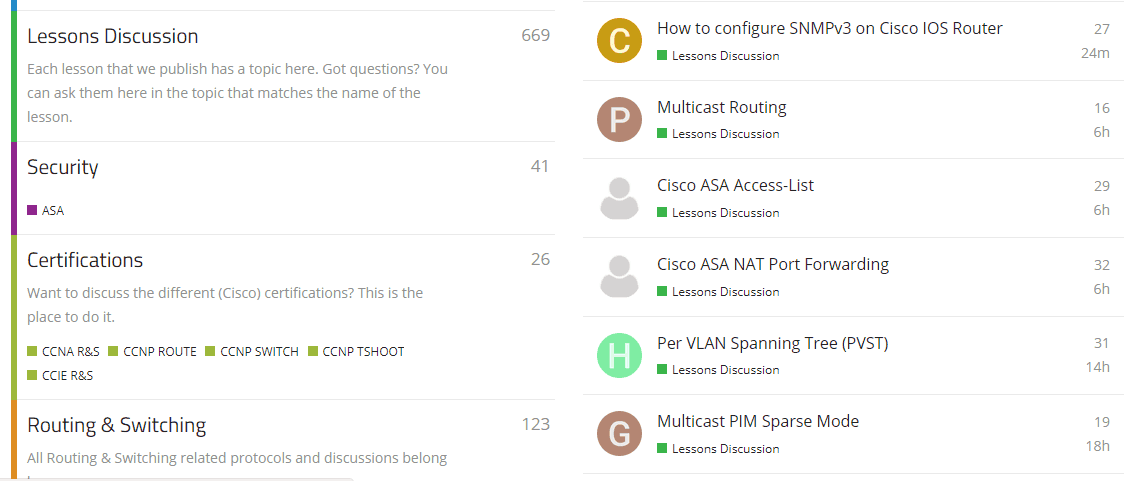Image resolution: width=1144 pixels, height=481 pixels.
Task: Open the Multicast Routing topic
Action: (721, 107)
